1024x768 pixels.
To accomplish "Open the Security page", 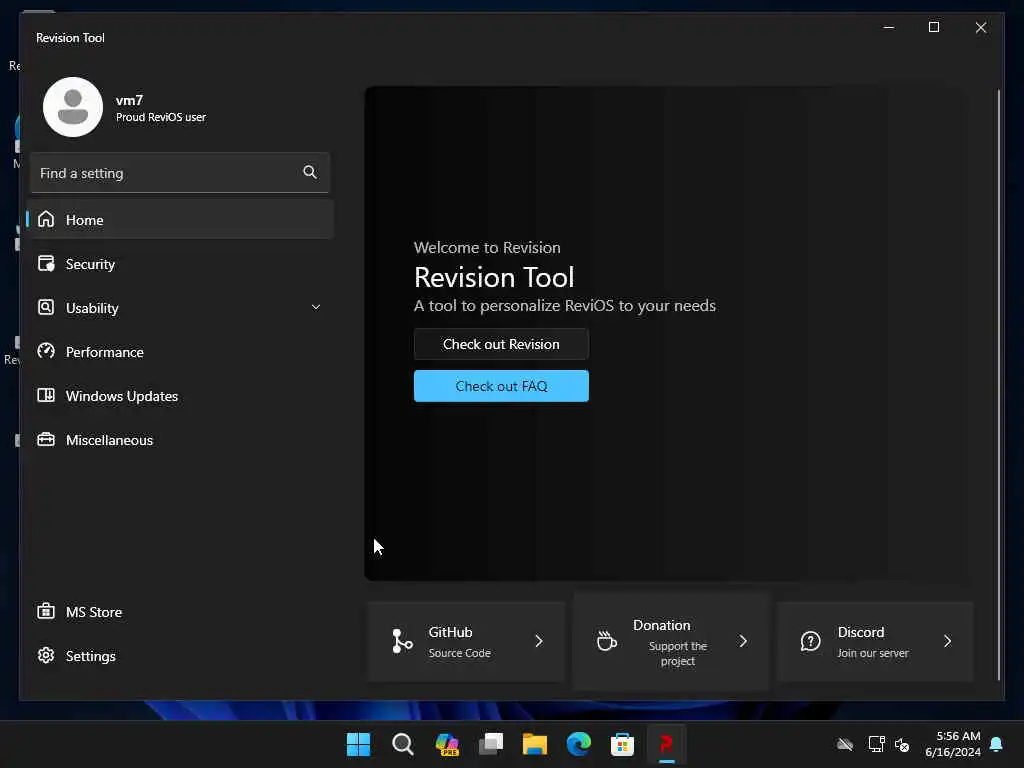I will (x=181, y=264).
